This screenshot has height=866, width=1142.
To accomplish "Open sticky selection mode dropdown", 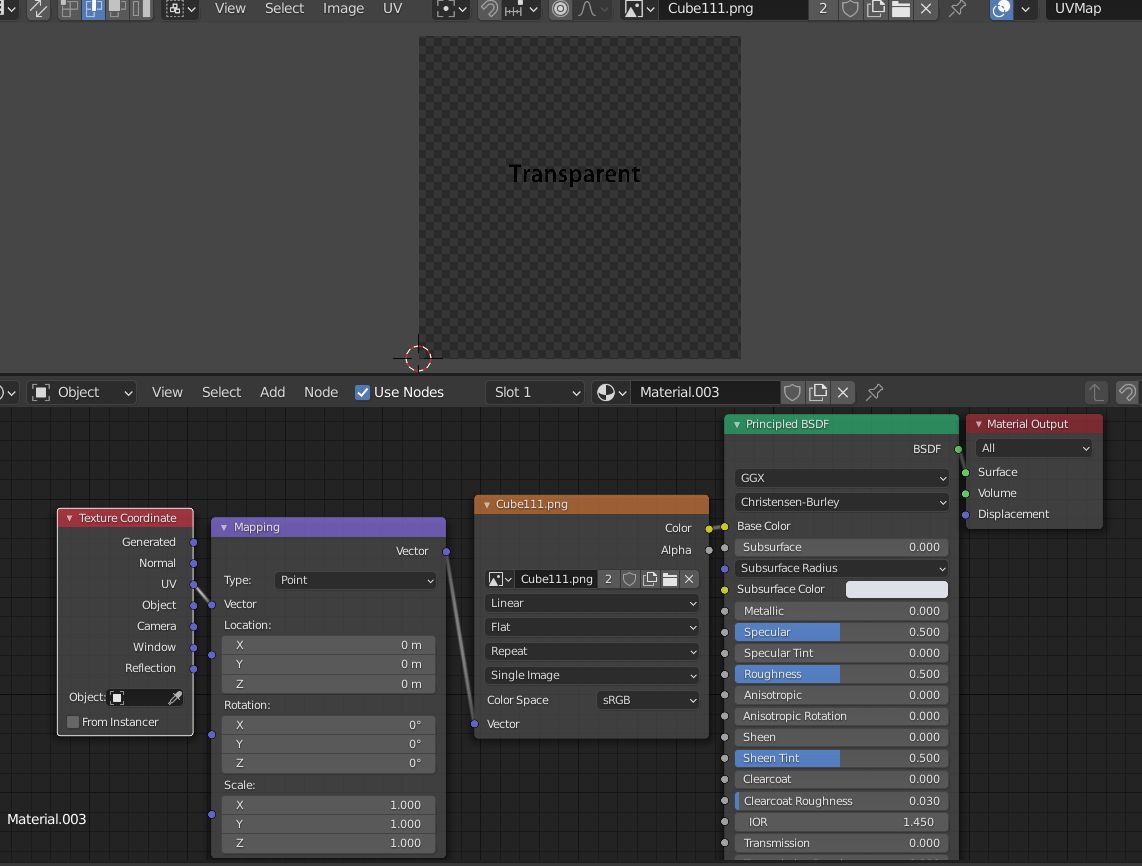I will click(181, 9).
